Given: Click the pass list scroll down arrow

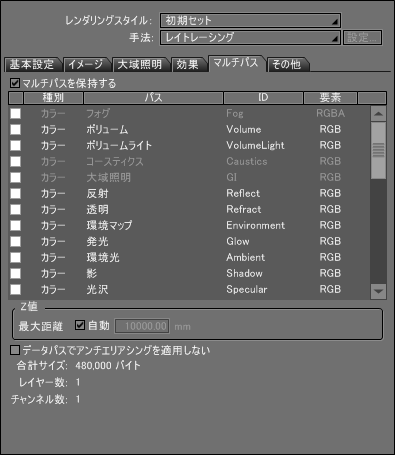Looking at the screenshot, I should click(x=378, y=291).
